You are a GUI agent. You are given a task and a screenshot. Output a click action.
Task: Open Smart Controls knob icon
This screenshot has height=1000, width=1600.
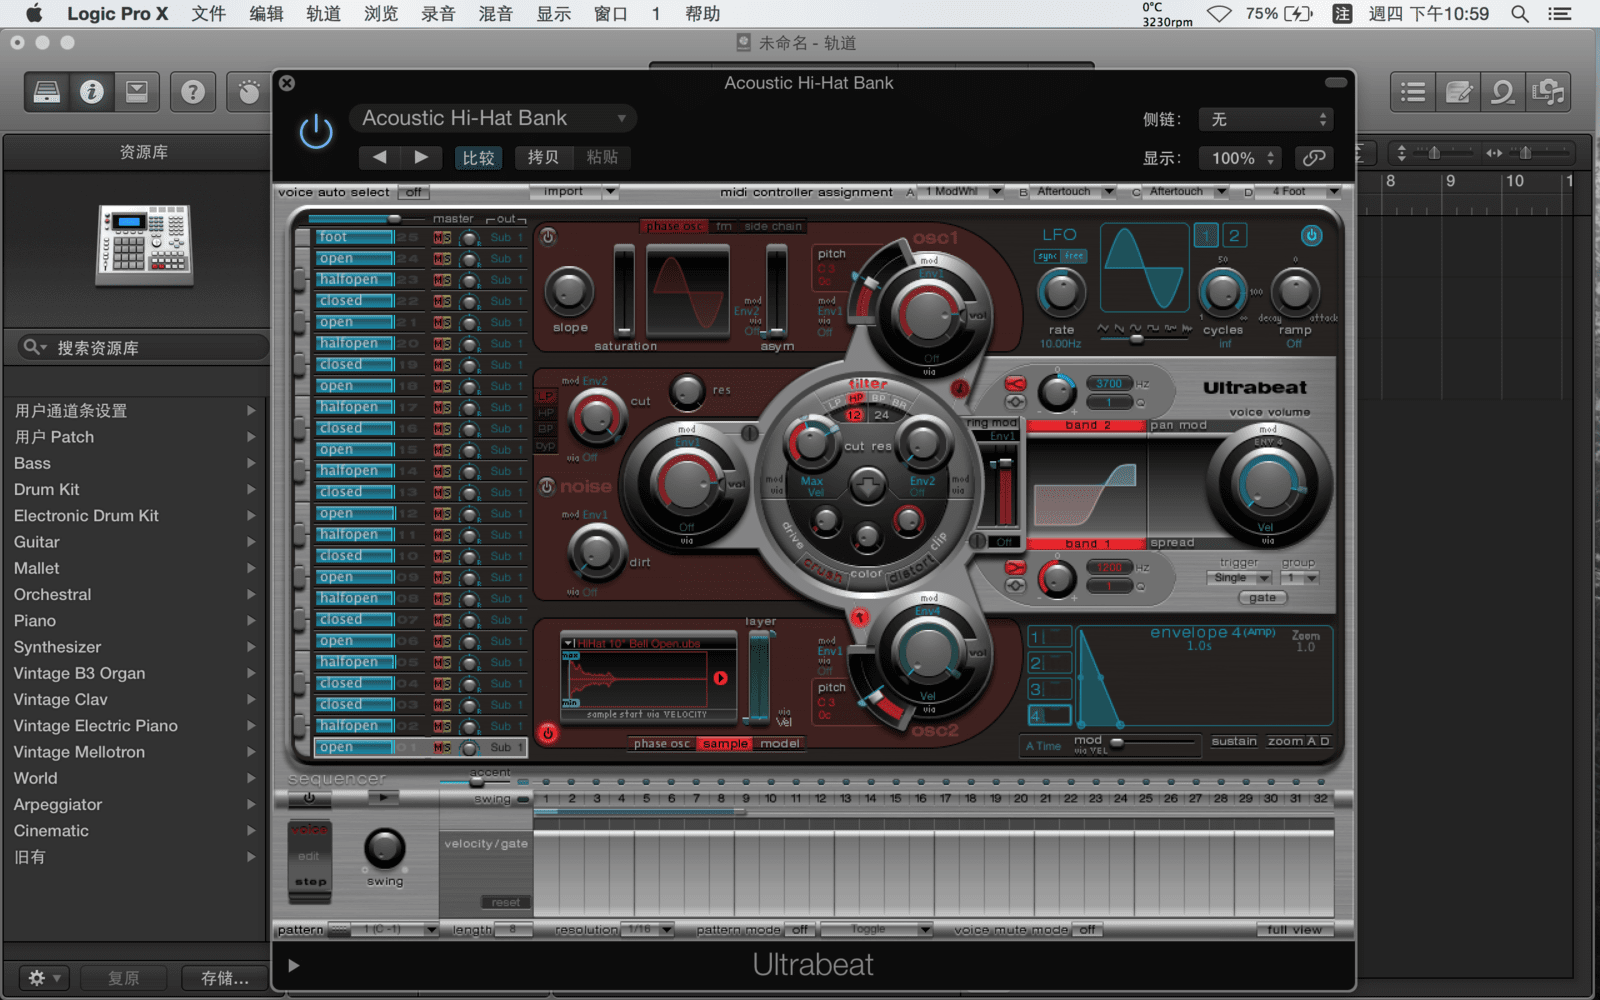[248, 92]
